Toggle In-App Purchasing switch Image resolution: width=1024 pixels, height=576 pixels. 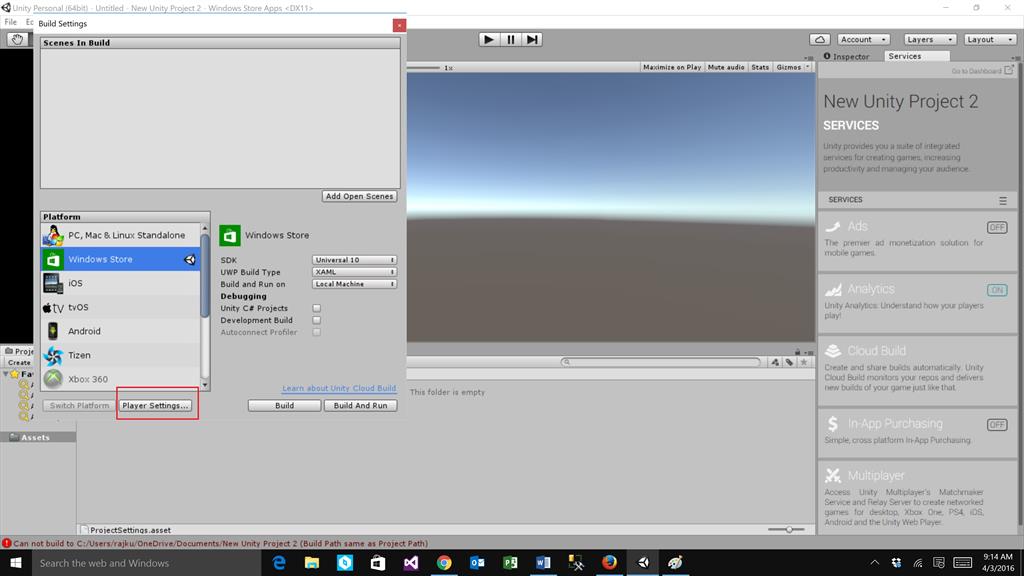coord(997,424)
